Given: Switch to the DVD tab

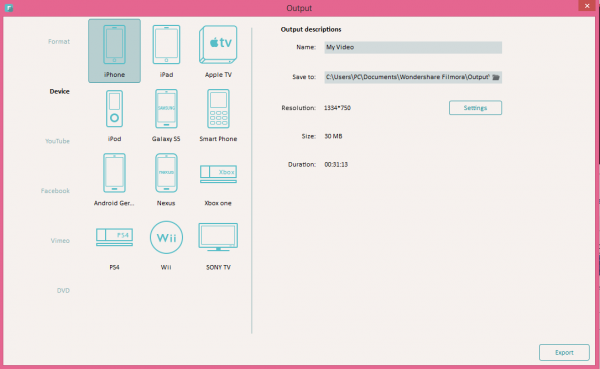Looking at the screenshot, I should [63, 291].
